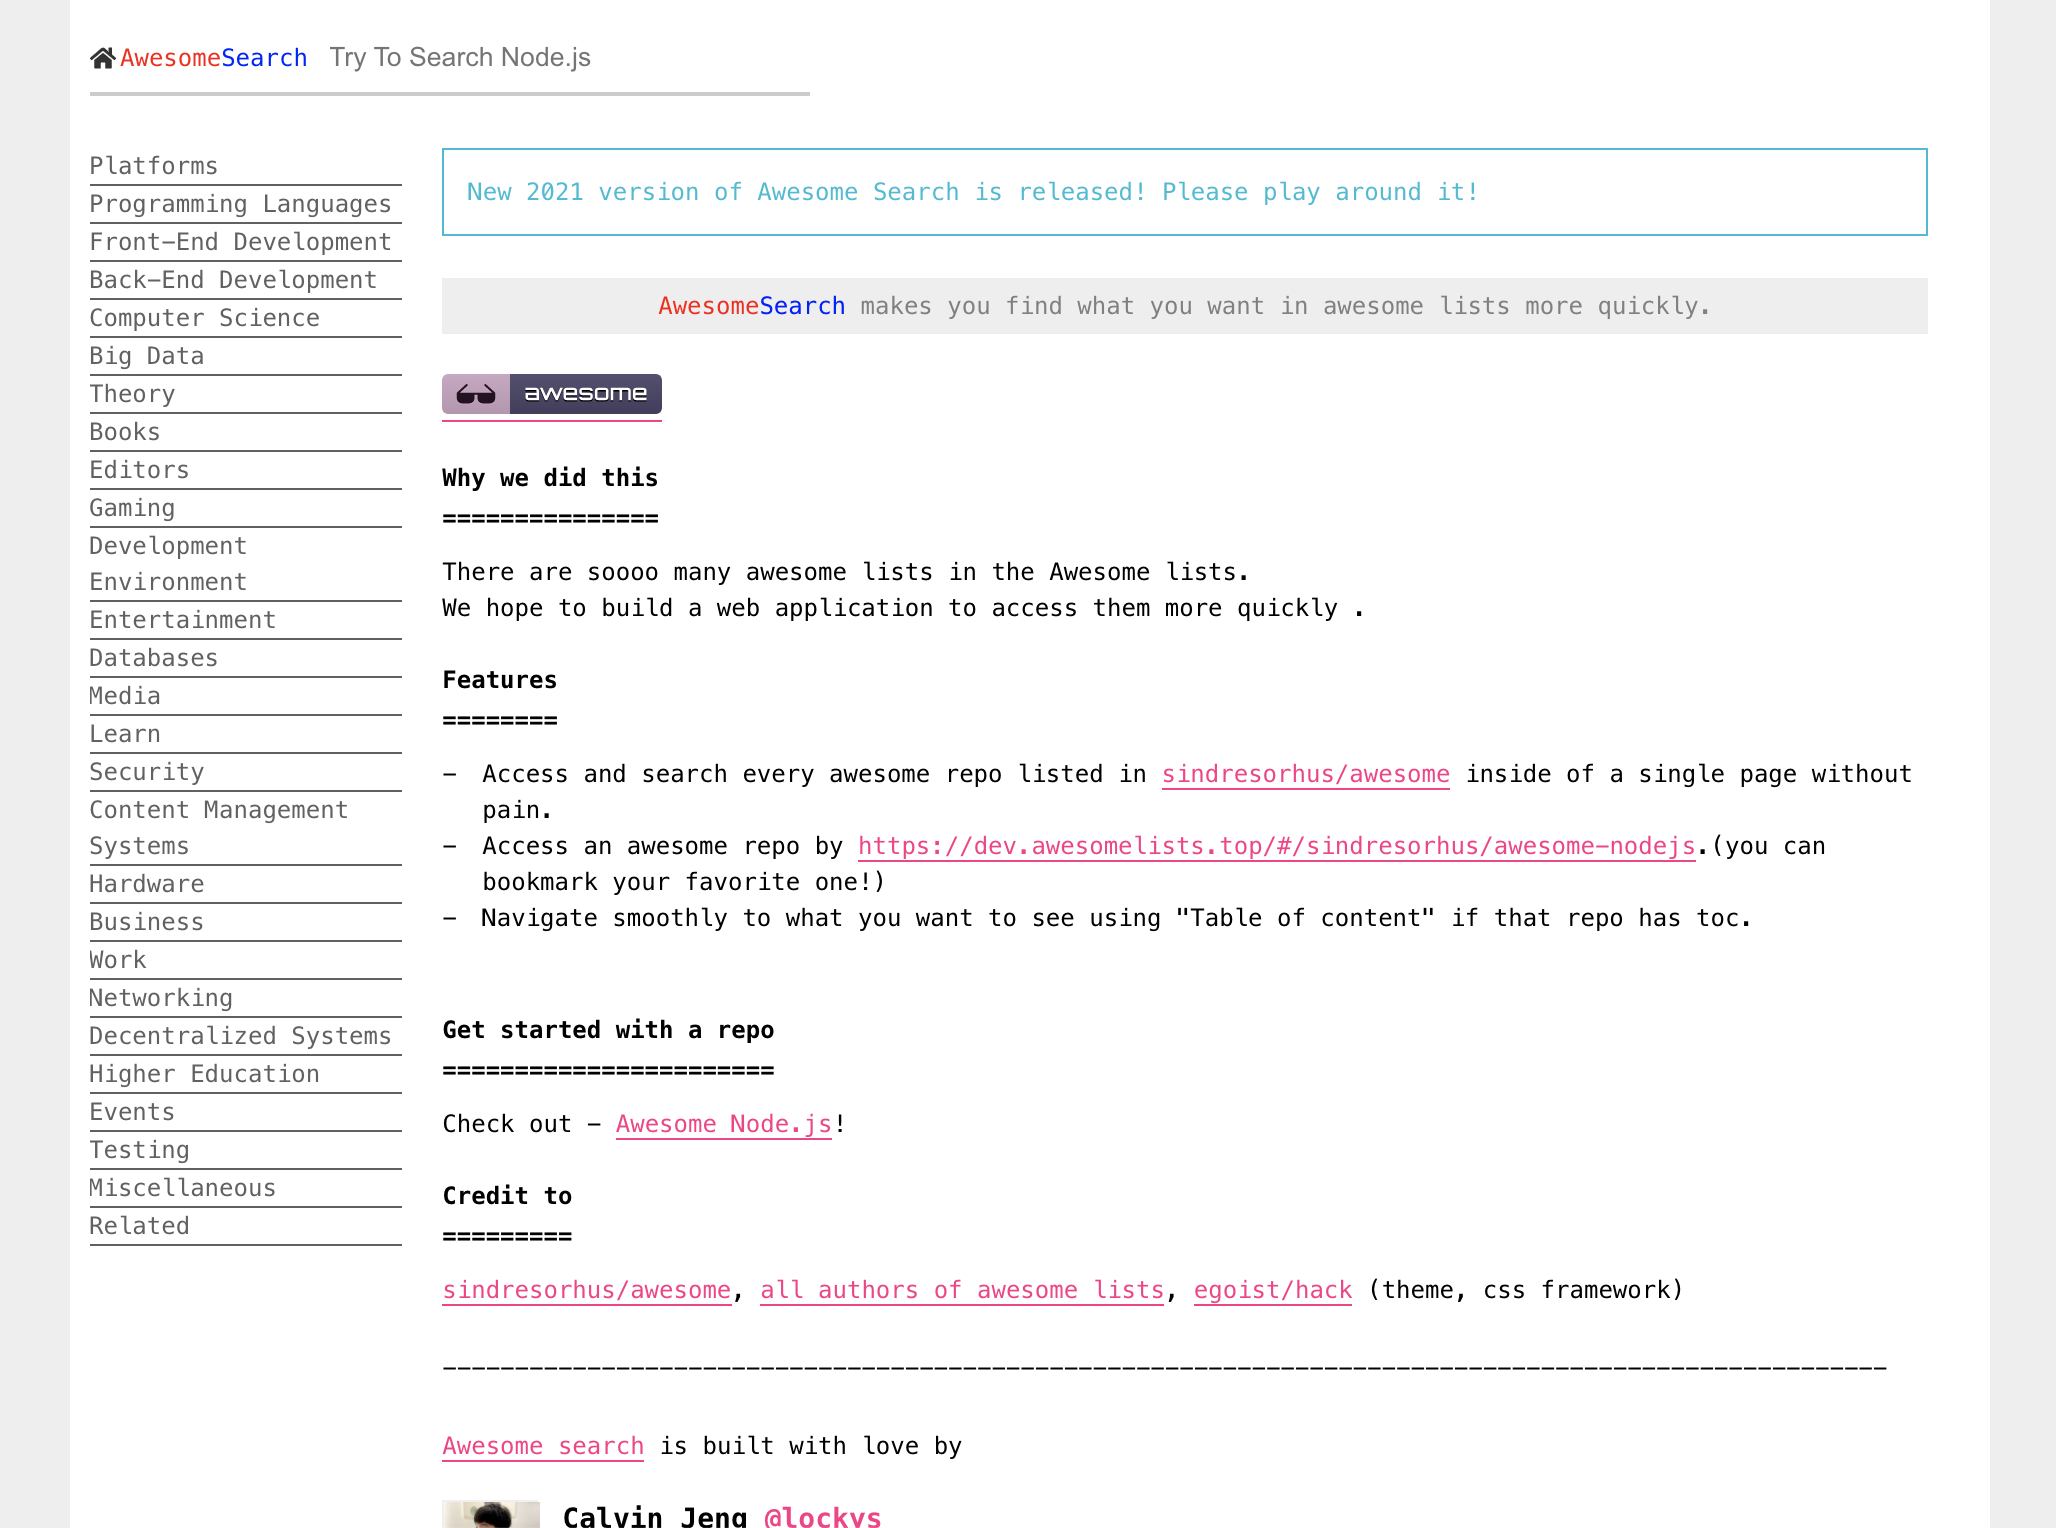
Task: Click the awesome sunglasses badge
Action: [551, 394]
